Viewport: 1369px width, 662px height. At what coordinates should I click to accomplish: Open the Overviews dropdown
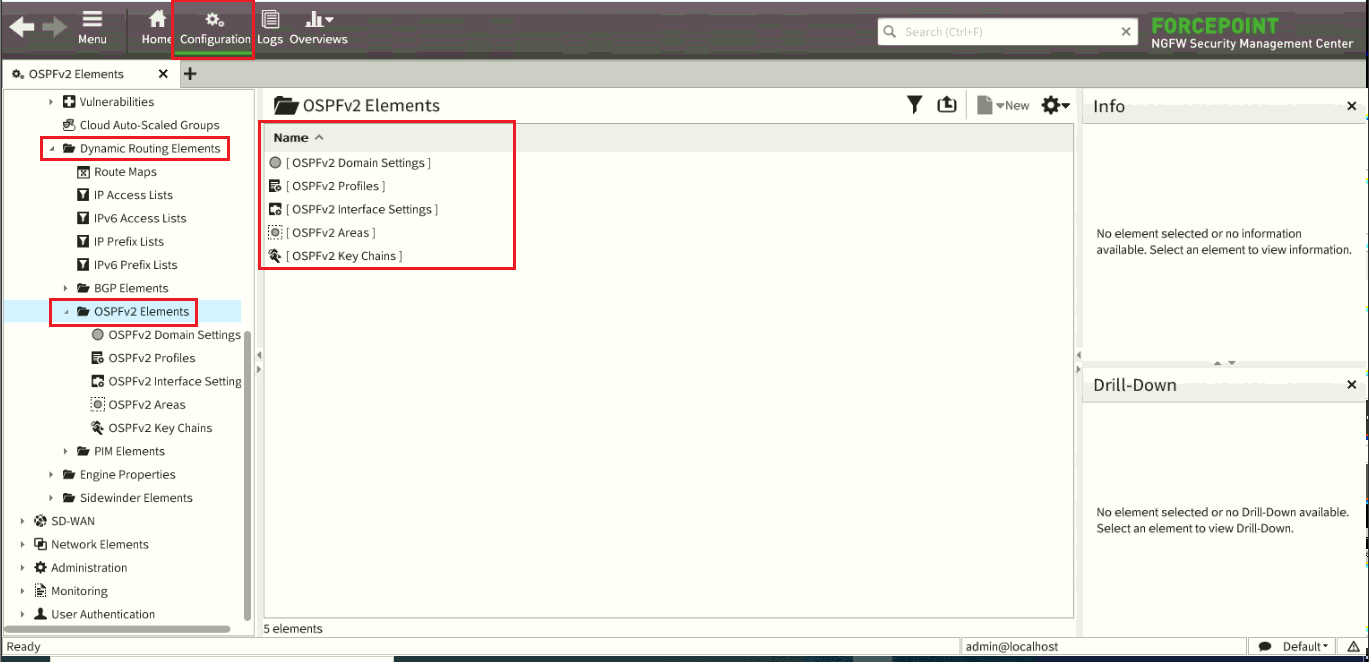[x=318, y=27]
